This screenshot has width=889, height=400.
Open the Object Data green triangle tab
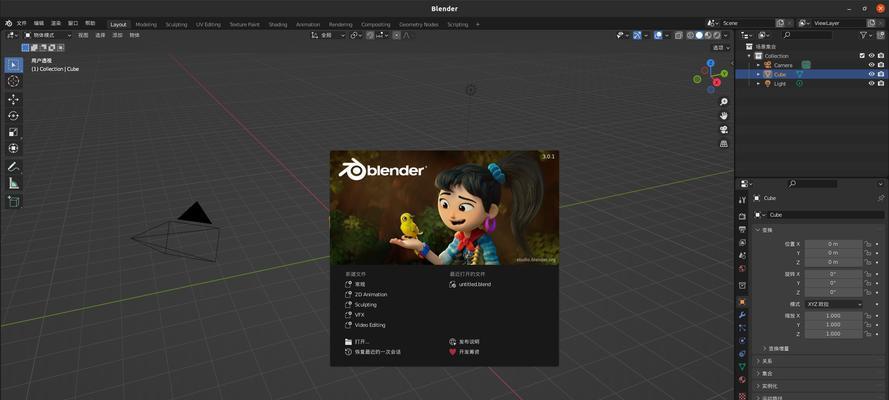(x=742, y=367)
